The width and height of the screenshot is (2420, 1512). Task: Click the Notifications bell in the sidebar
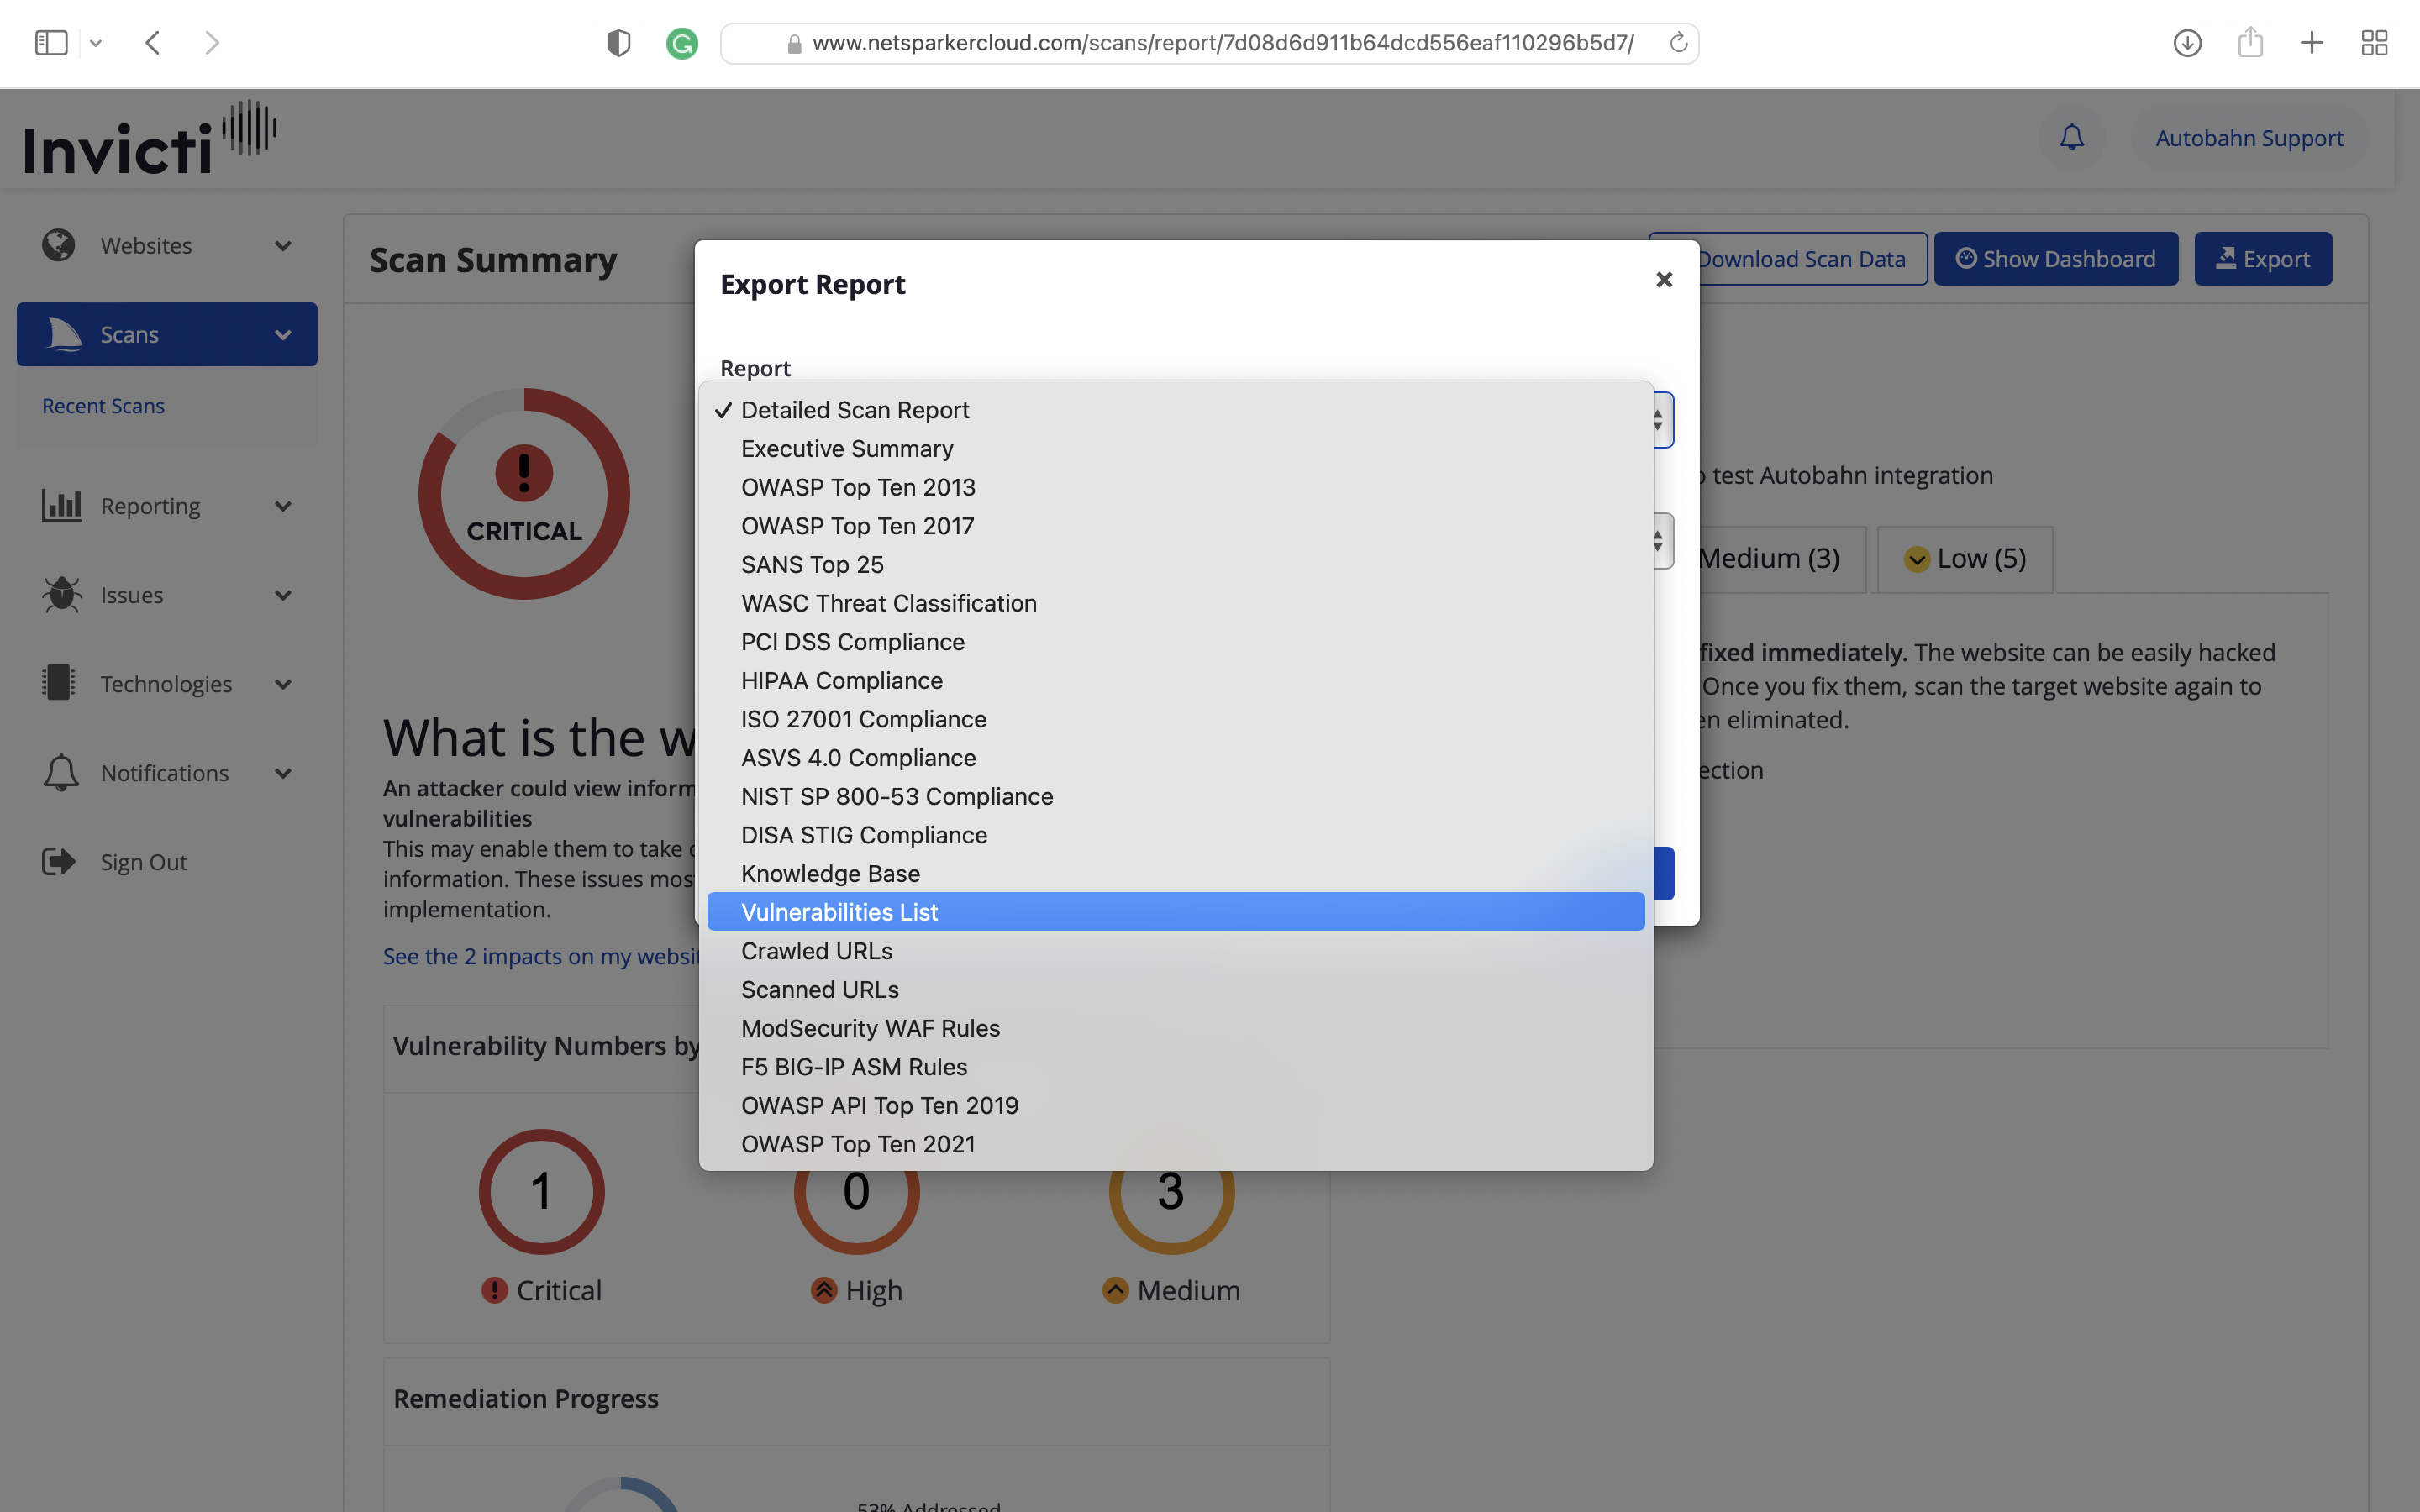click(x=61, y=772)
